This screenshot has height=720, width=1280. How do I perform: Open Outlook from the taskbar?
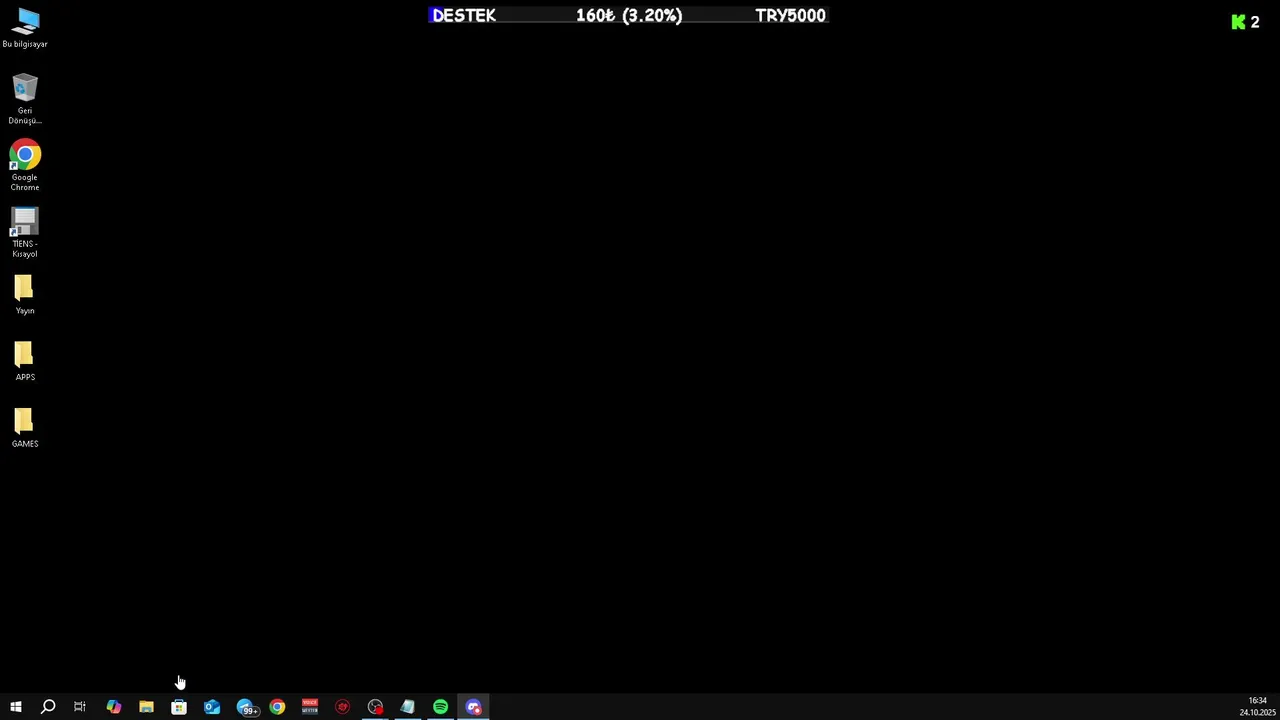pyautogui.click(x=212, y=707)
